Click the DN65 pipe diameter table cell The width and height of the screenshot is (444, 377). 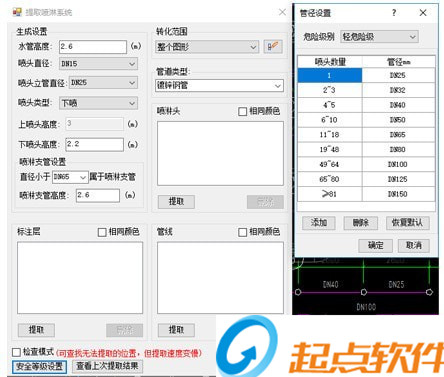(399, 135)
